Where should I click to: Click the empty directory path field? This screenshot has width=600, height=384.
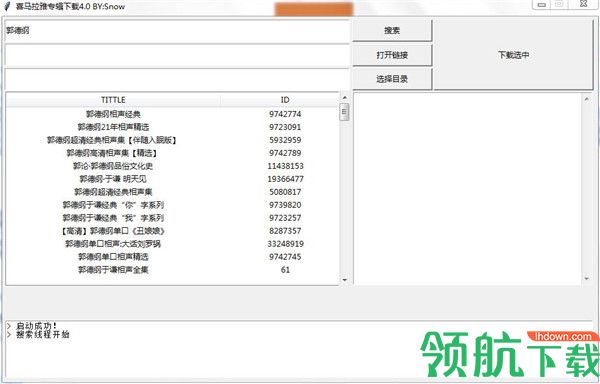click(x=177, y=80)
